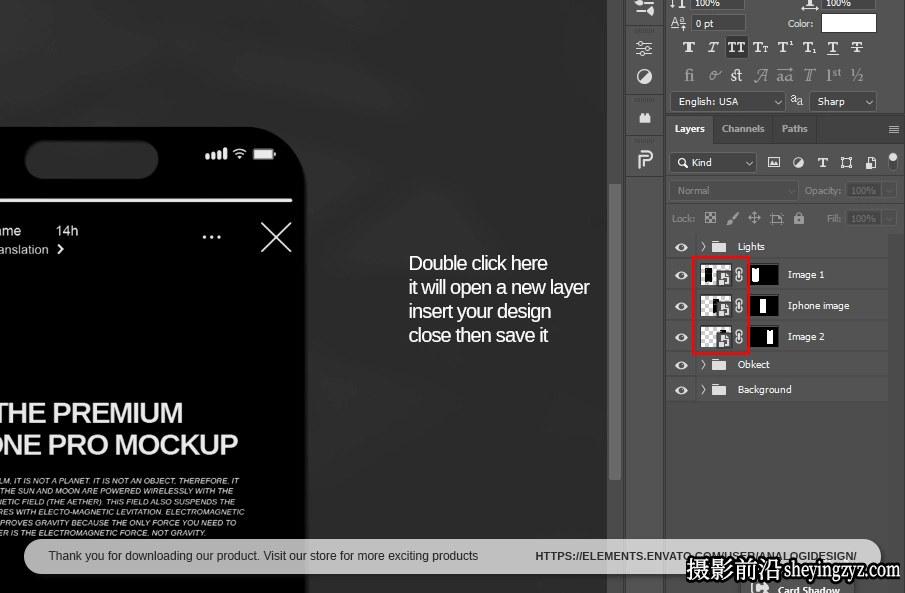Hide the Obkect group
The image size is (905, 593).
point(681,365)
